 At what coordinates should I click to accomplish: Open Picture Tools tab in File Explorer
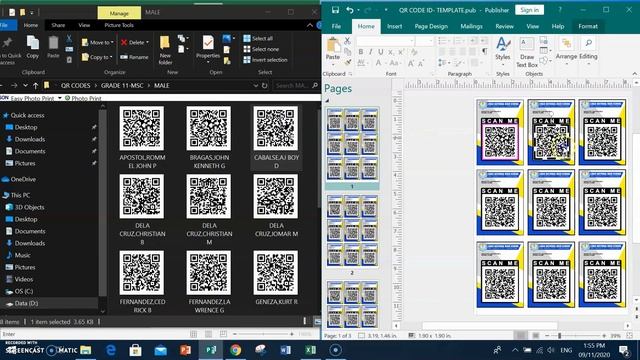pos(119,25)
